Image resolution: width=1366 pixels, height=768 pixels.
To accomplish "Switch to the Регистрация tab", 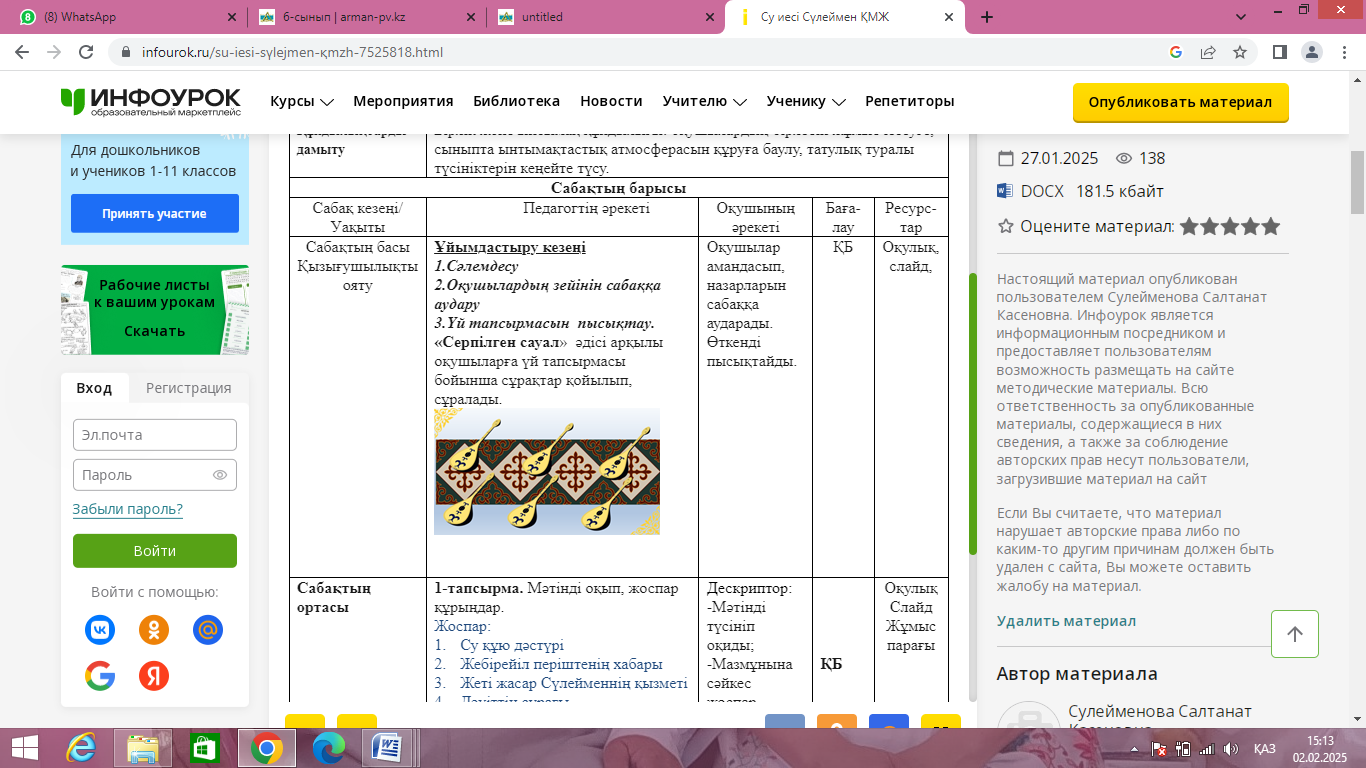I will [x=188, y=388].
